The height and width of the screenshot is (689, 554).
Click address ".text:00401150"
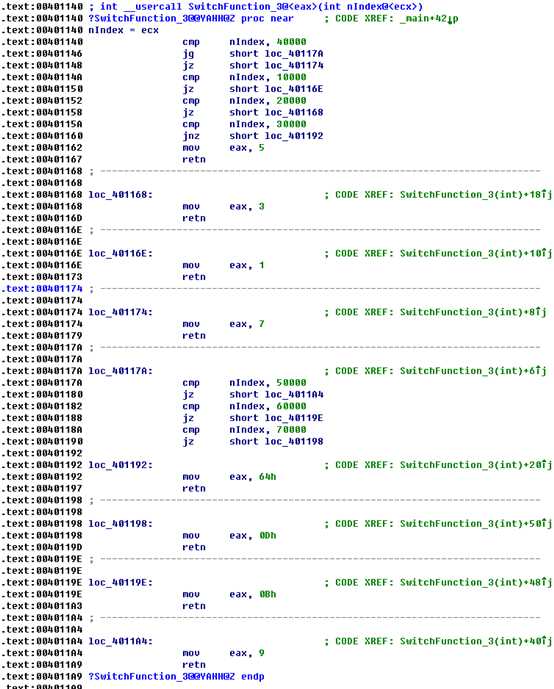pyautogui.click(x=42, y=89)
